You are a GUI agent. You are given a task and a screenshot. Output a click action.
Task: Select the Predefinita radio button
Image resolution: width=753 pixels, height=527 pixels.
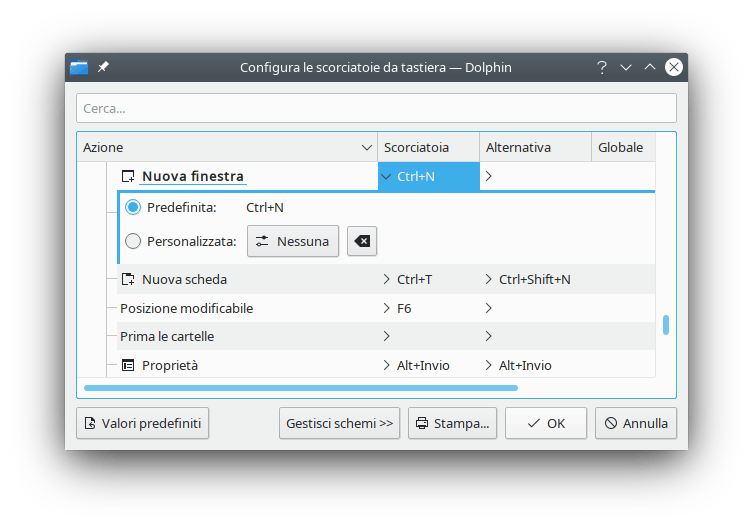133,207
